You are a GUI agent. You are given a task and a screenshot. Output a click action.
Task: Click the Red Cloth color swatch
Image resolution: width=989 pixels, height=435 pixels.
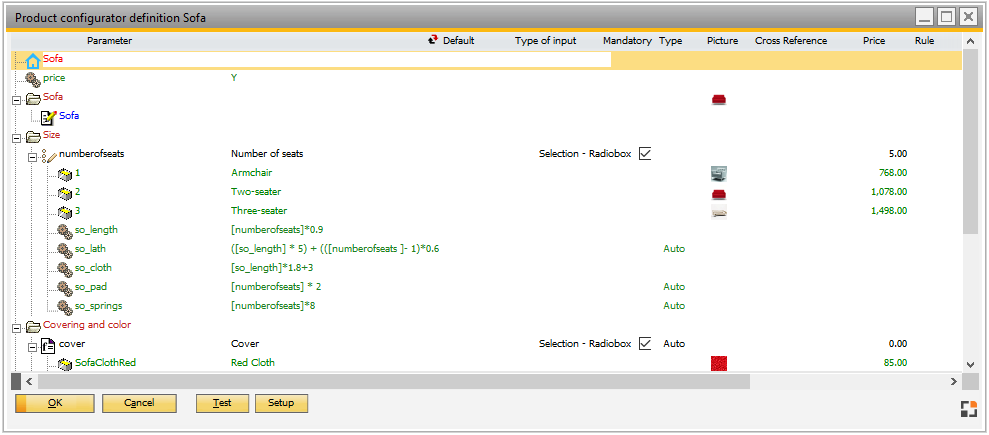click(x=718, y=363)
